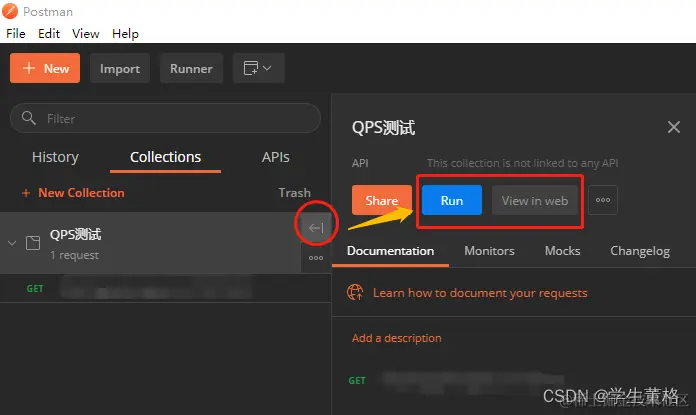
Task: Switch to the History tab
Action: tap(55, 157)
